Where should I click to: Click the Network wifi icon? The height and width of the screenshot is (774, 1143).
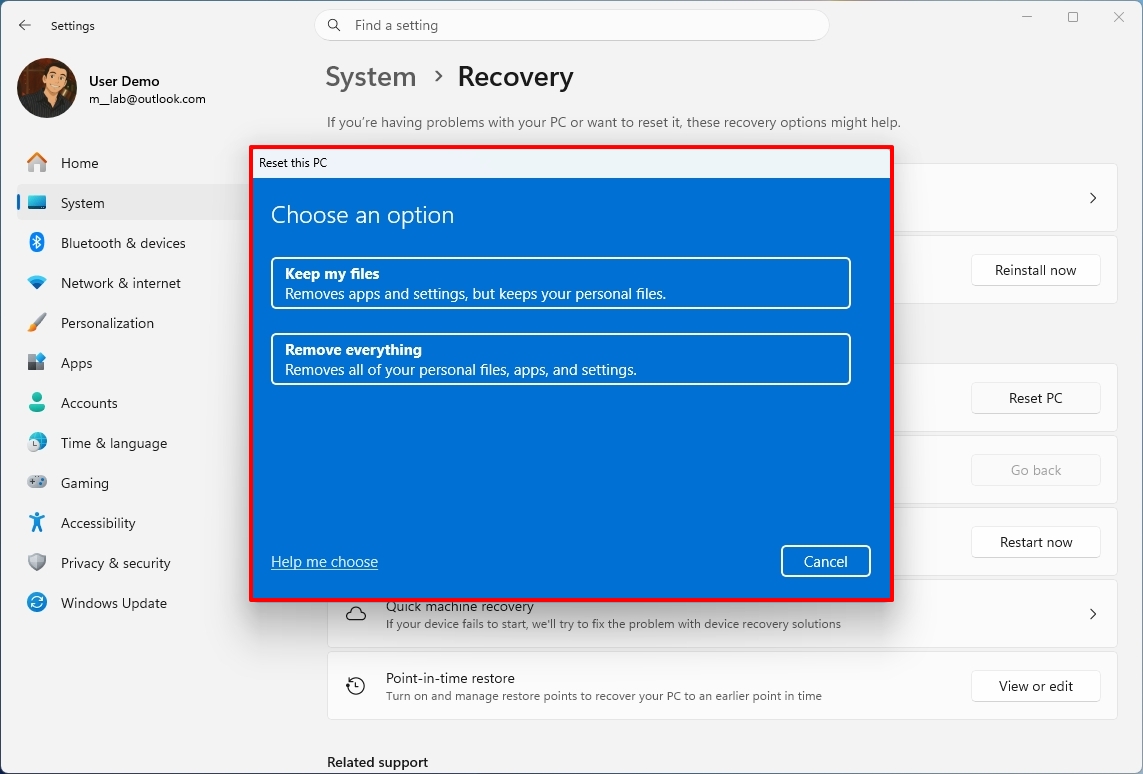click(36, 283)
